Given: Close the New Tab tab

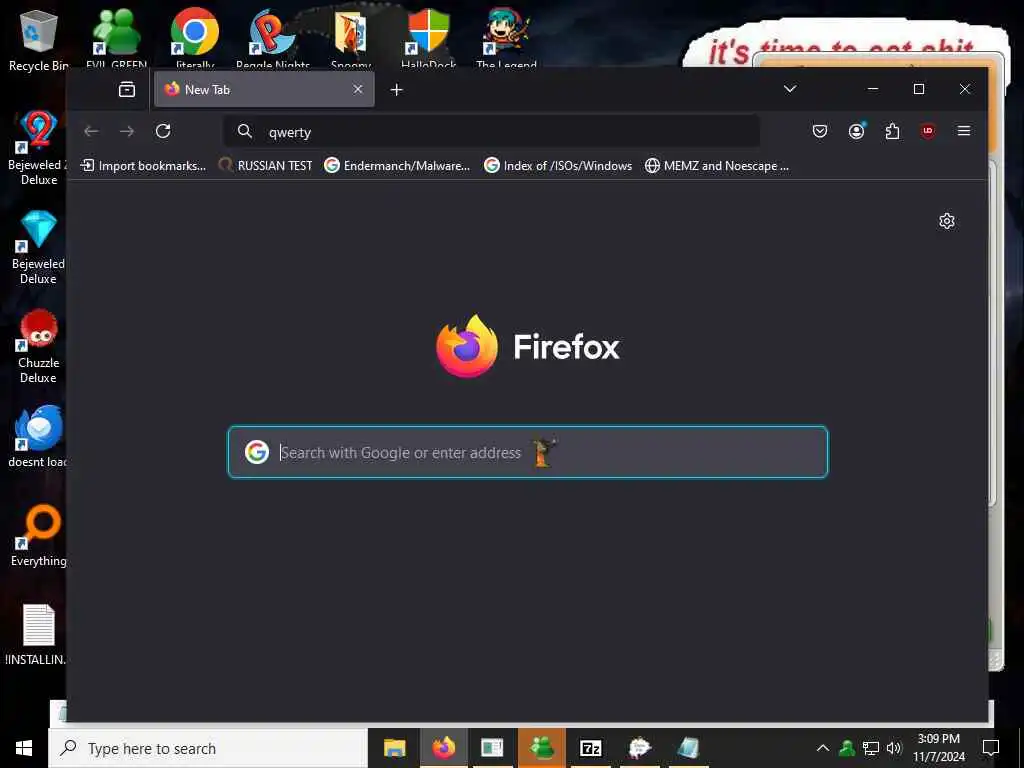Looking at the screenshot, I should (358, 89).
